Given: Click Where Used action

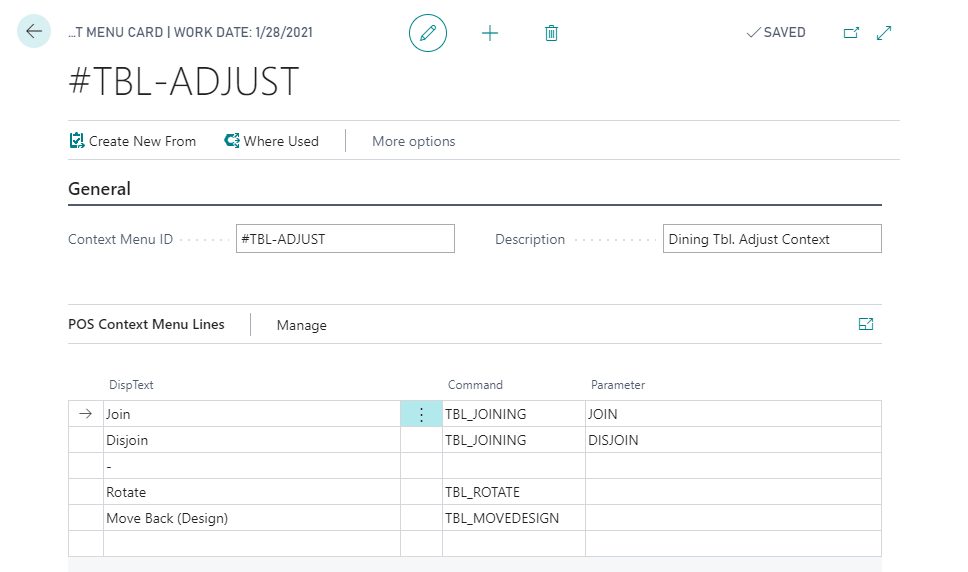Looking at the screenshot, I should [x=271, y=141].
